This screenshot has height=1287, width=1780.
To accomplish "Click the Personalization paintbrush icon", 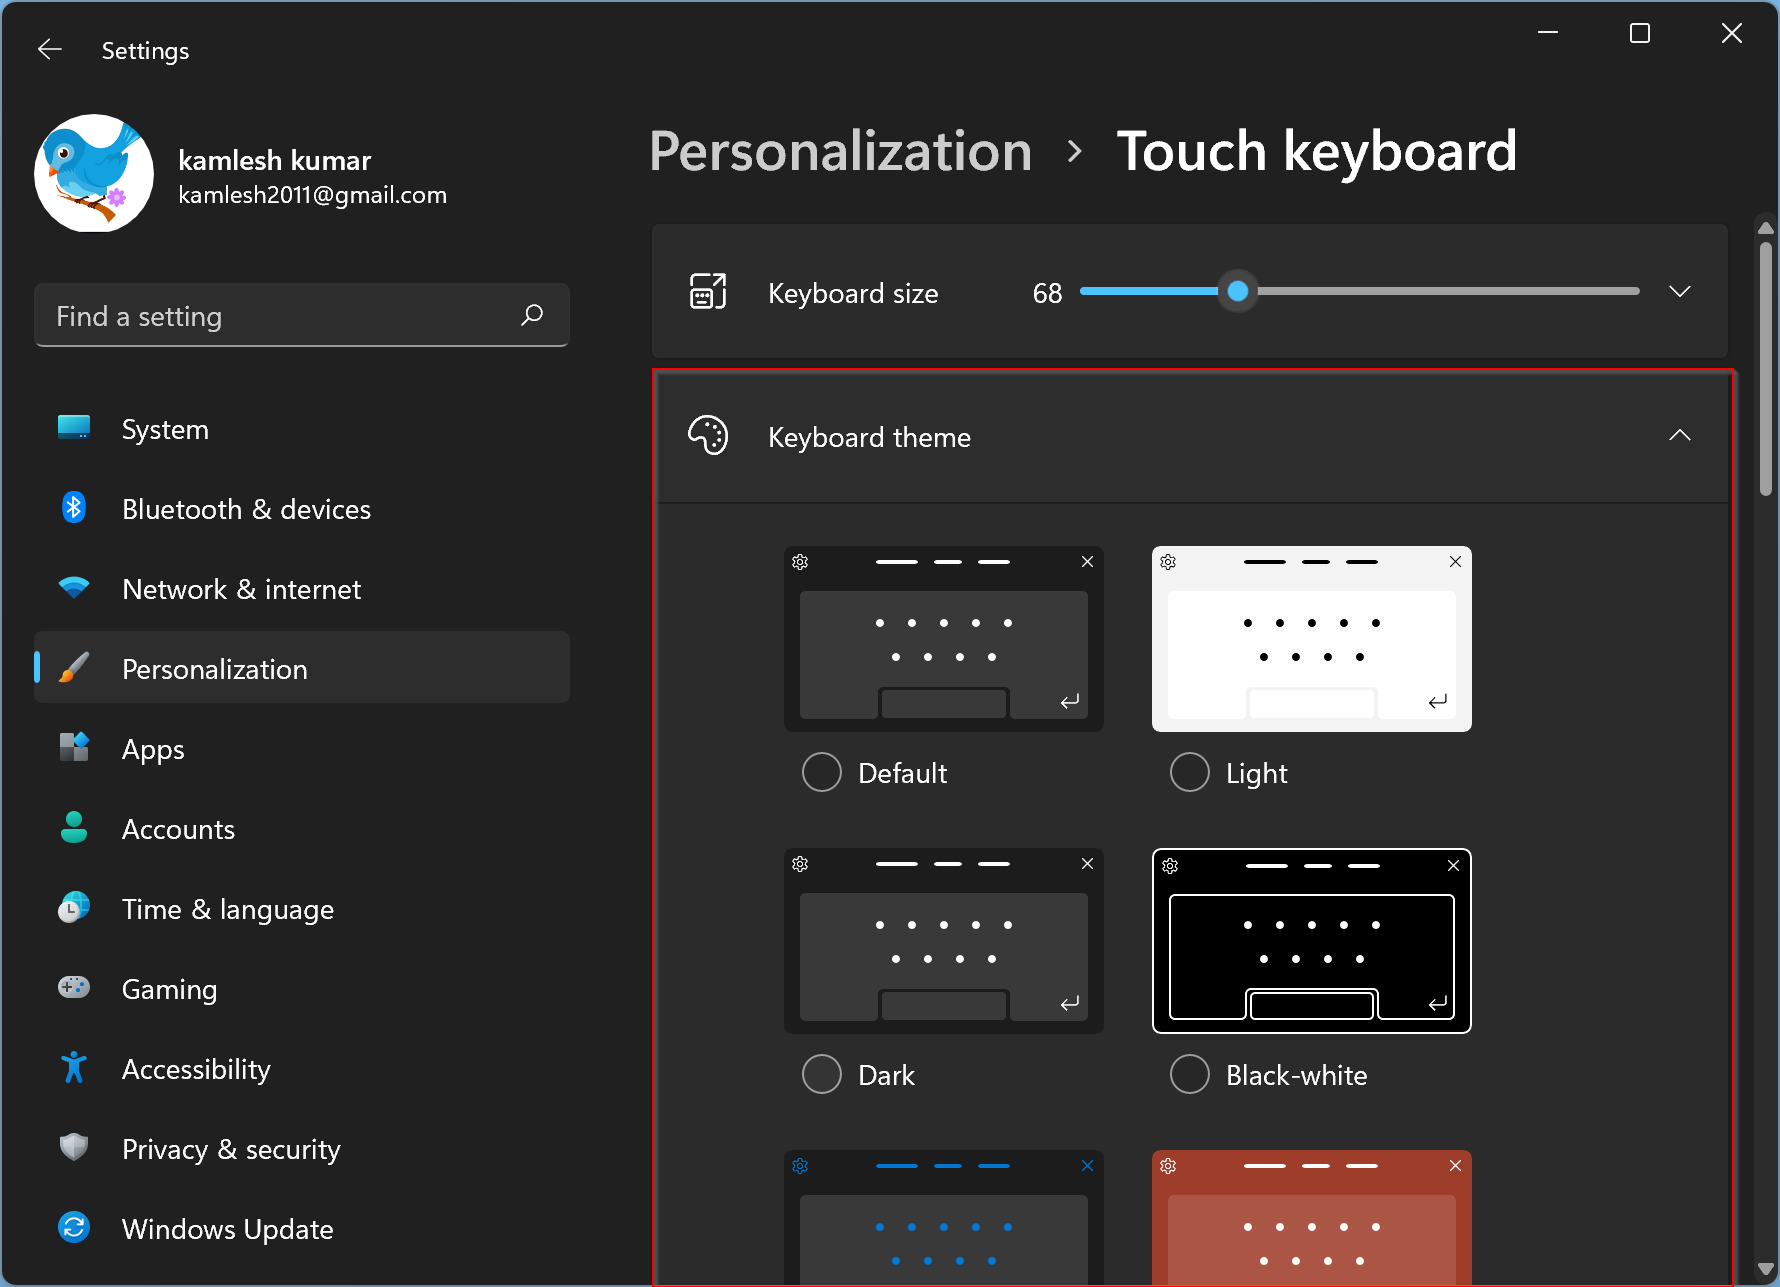I will pos(74,668).
